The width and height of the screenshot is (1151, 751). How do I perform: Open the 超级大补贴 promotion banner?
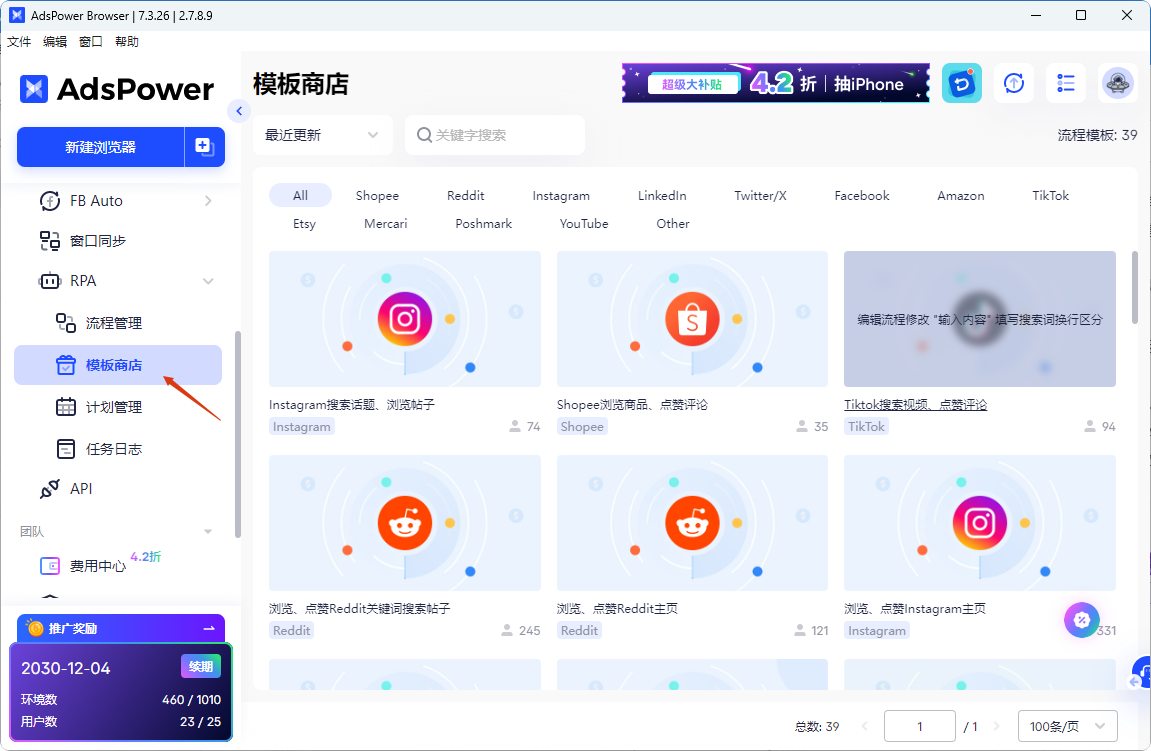[x=776, y=83]
